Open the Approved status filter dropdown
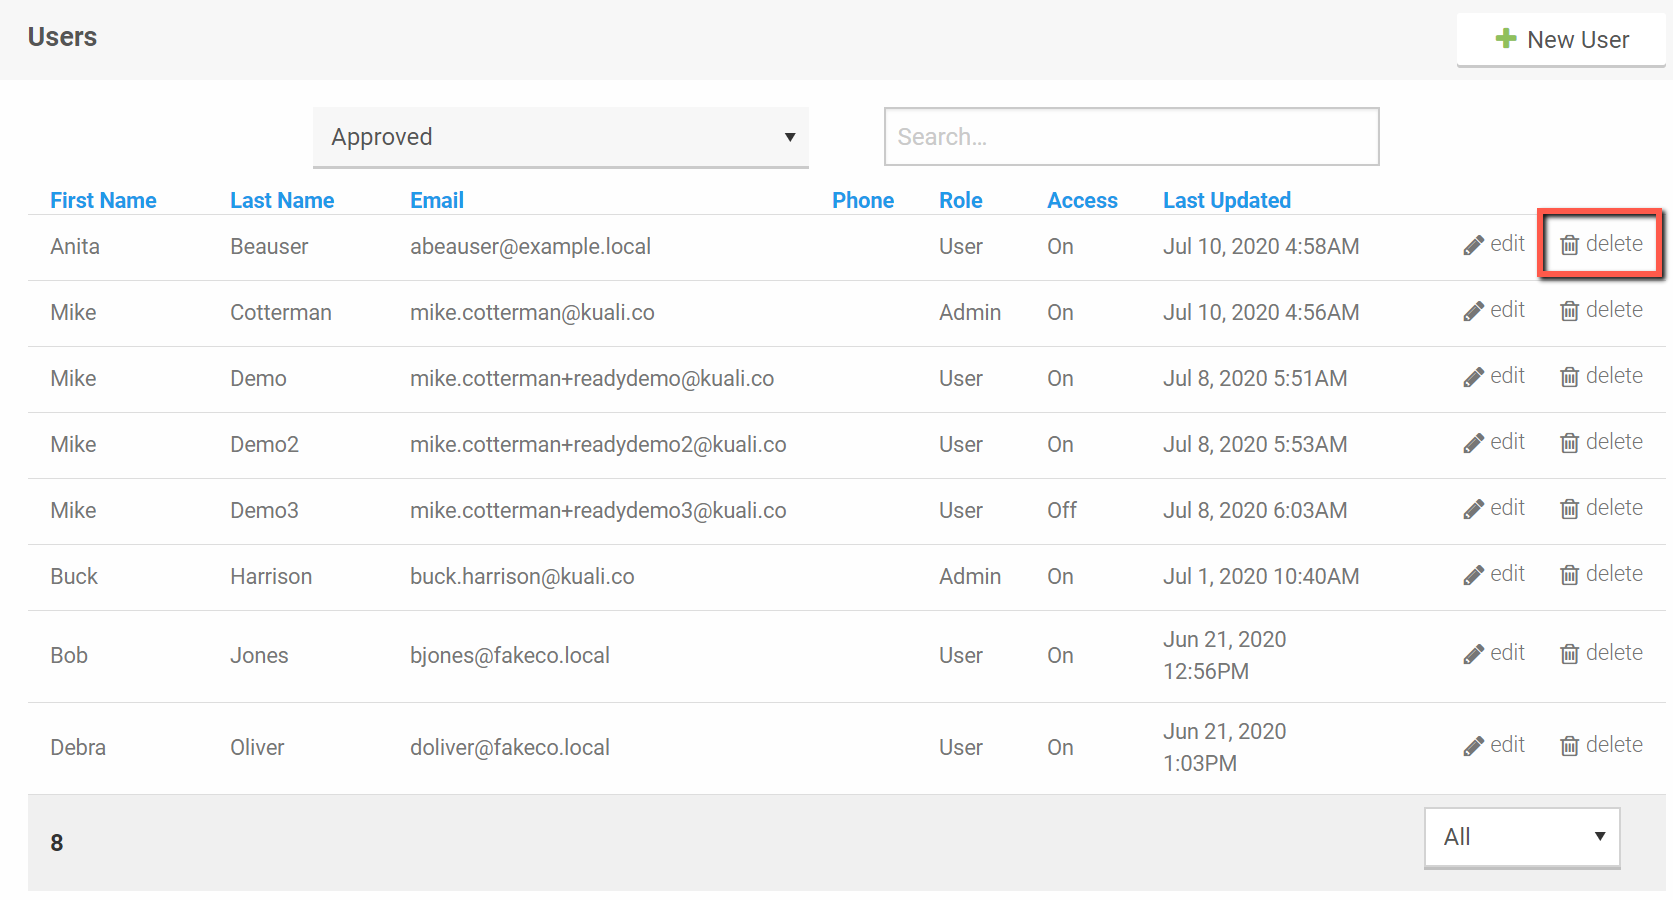The image size is (1673, 900). (x=560, y=137)
